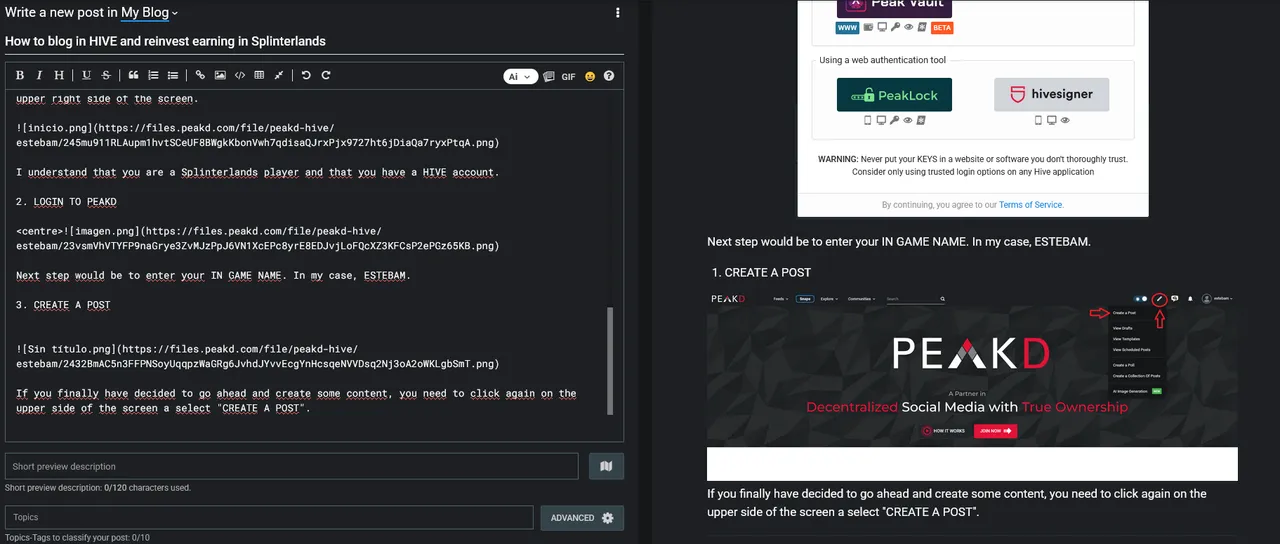
Task: Click Terms of Service link in preview
Action: click(1030, 205)
